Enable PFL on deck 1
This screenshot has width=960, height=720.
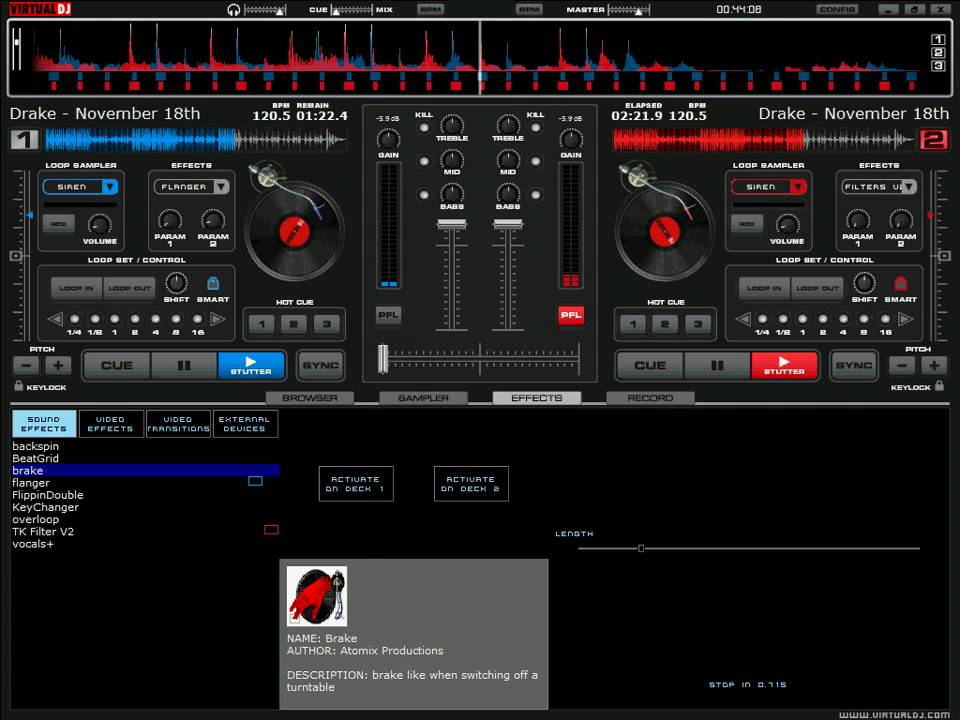coord(389,315)
